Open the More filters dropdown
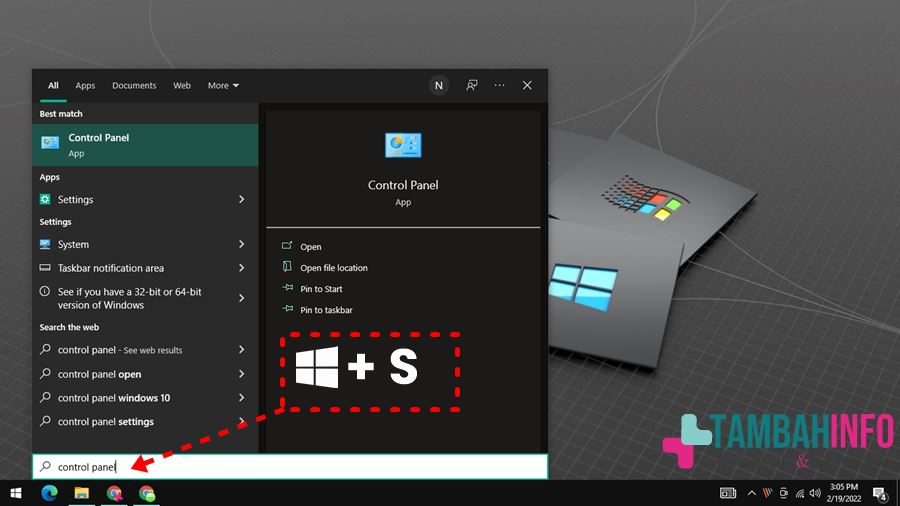This screenshot has height=506, width=900. (x=223, y=85)
